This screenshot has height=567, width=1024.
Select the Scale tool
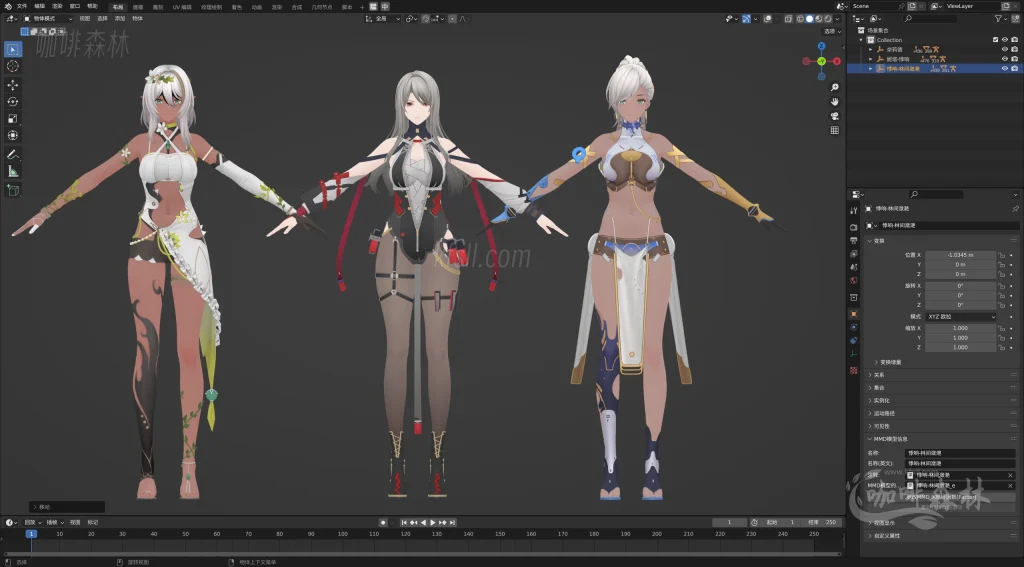click(12, 119)
